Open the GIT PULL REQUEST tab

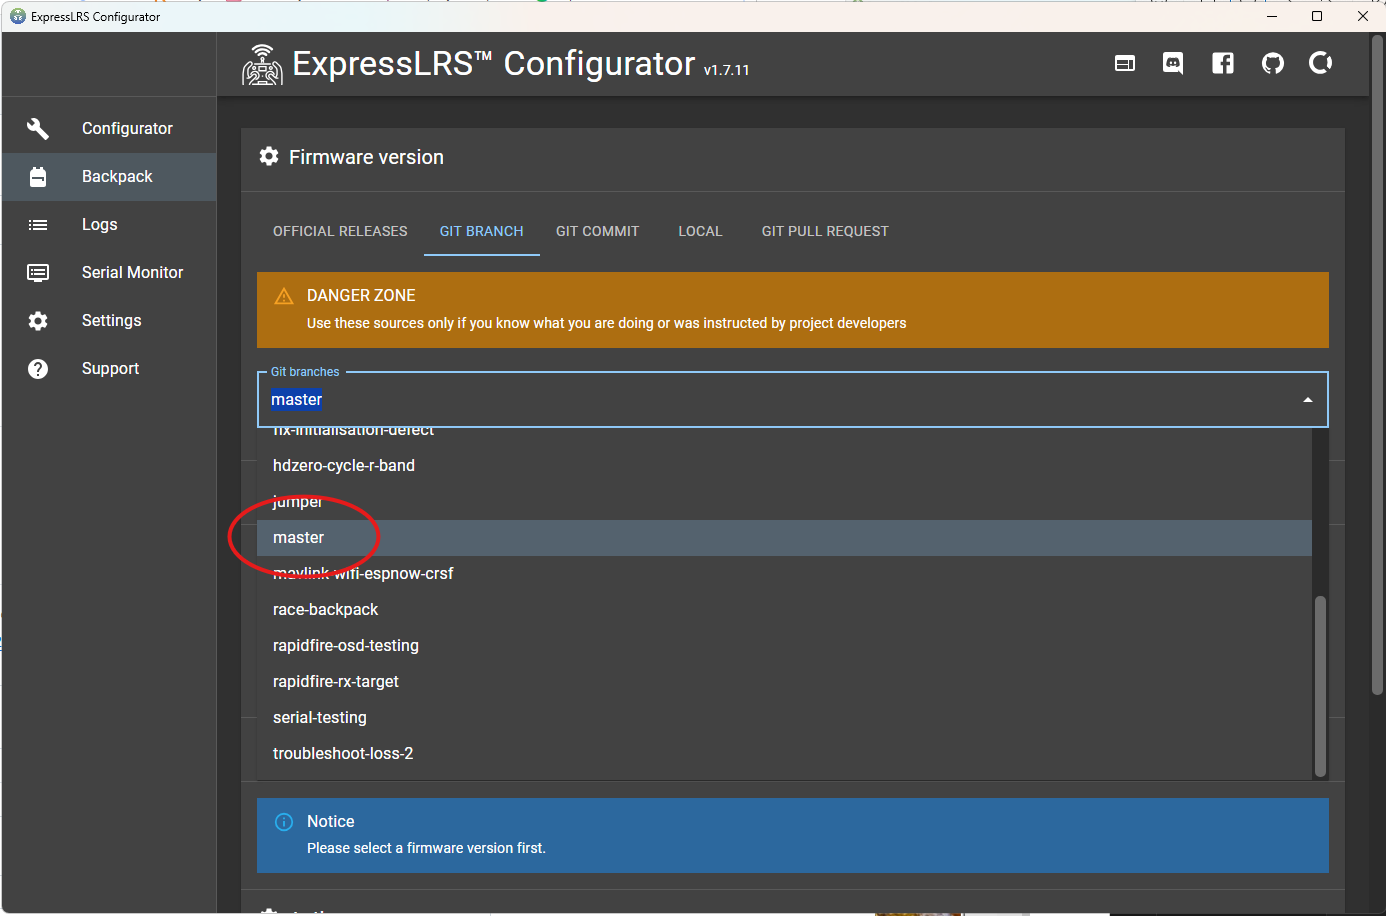click(825, 231)
